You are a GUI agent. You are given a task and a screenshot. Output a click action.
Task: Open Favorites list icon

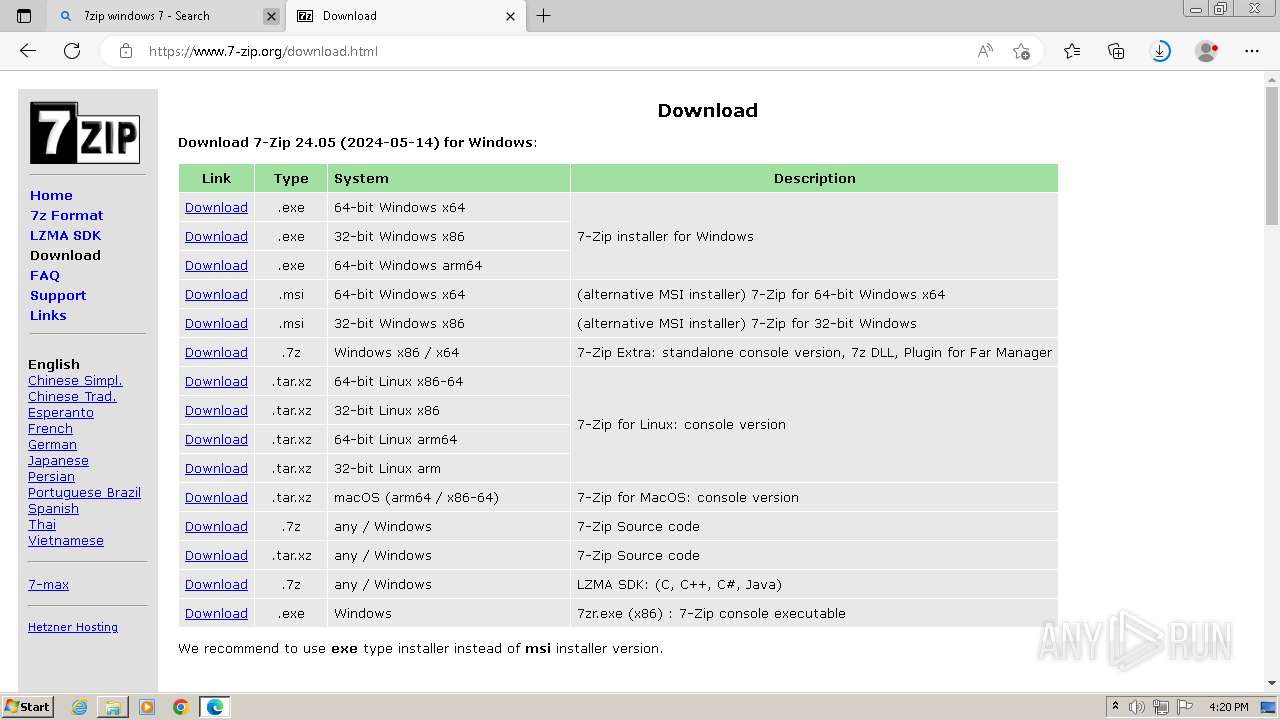pos(1072,51)
